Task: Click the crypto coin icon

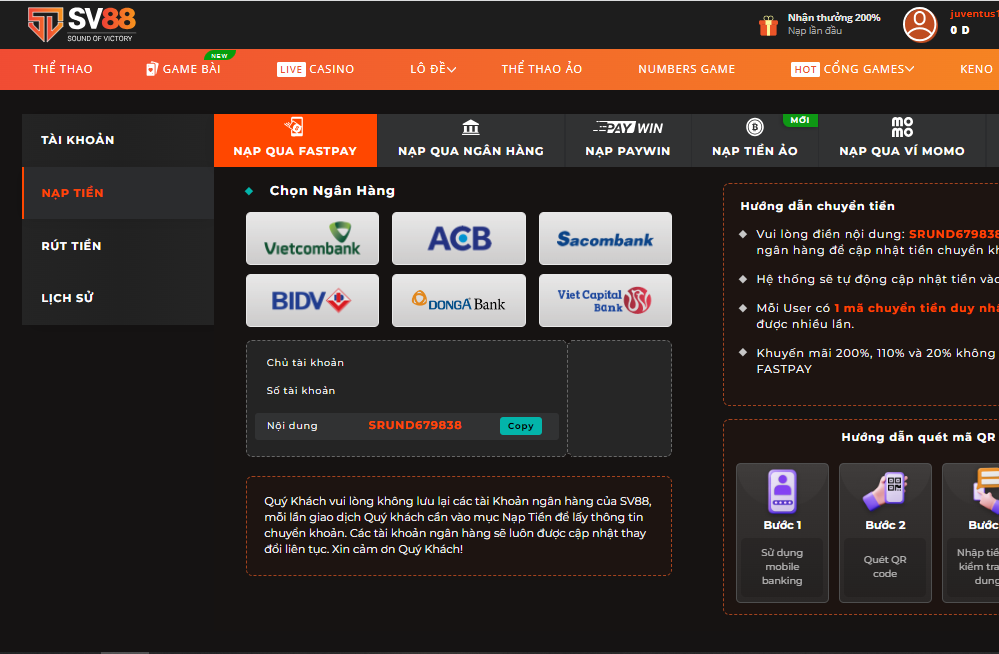Action: point(754,127)
